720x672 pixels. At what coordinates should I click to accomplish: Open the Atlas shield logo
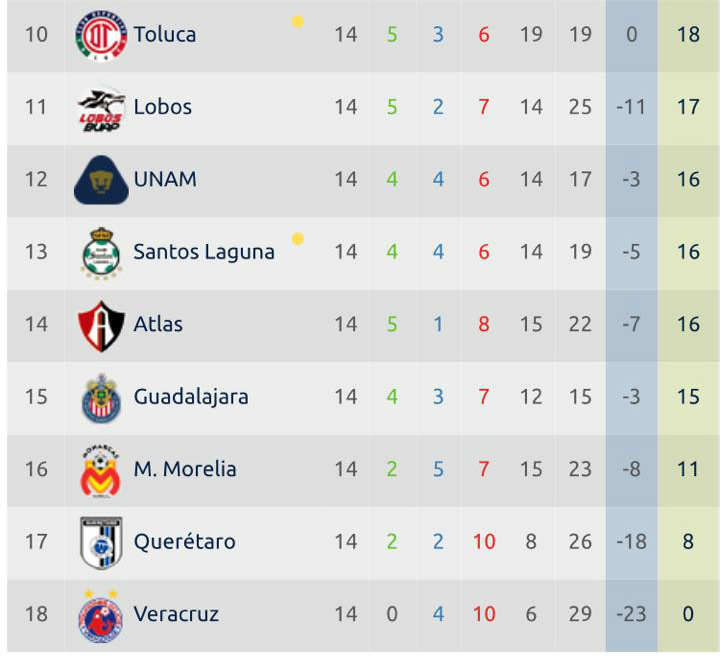tap(101, 326)
